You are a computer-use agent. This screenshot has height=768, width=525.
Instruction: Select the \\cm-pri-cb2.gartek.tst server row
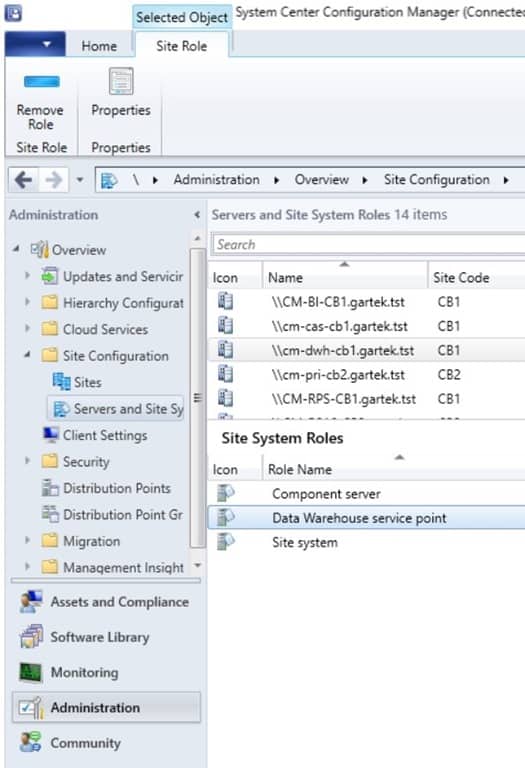366,375
